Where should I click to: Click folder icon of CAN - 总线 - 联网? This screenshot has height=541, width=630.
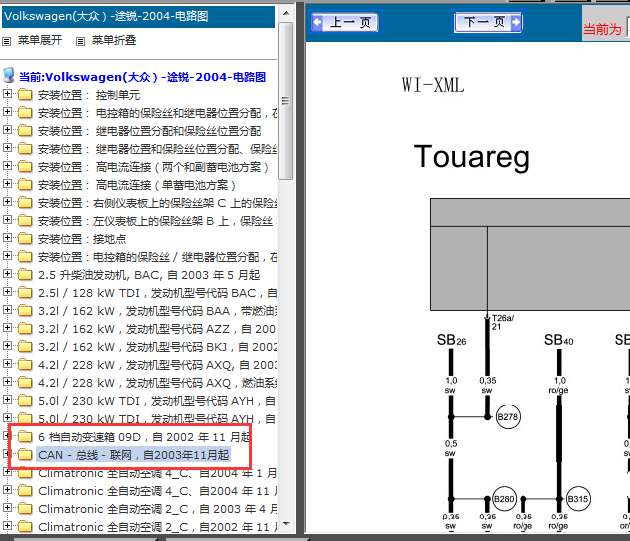25,455
